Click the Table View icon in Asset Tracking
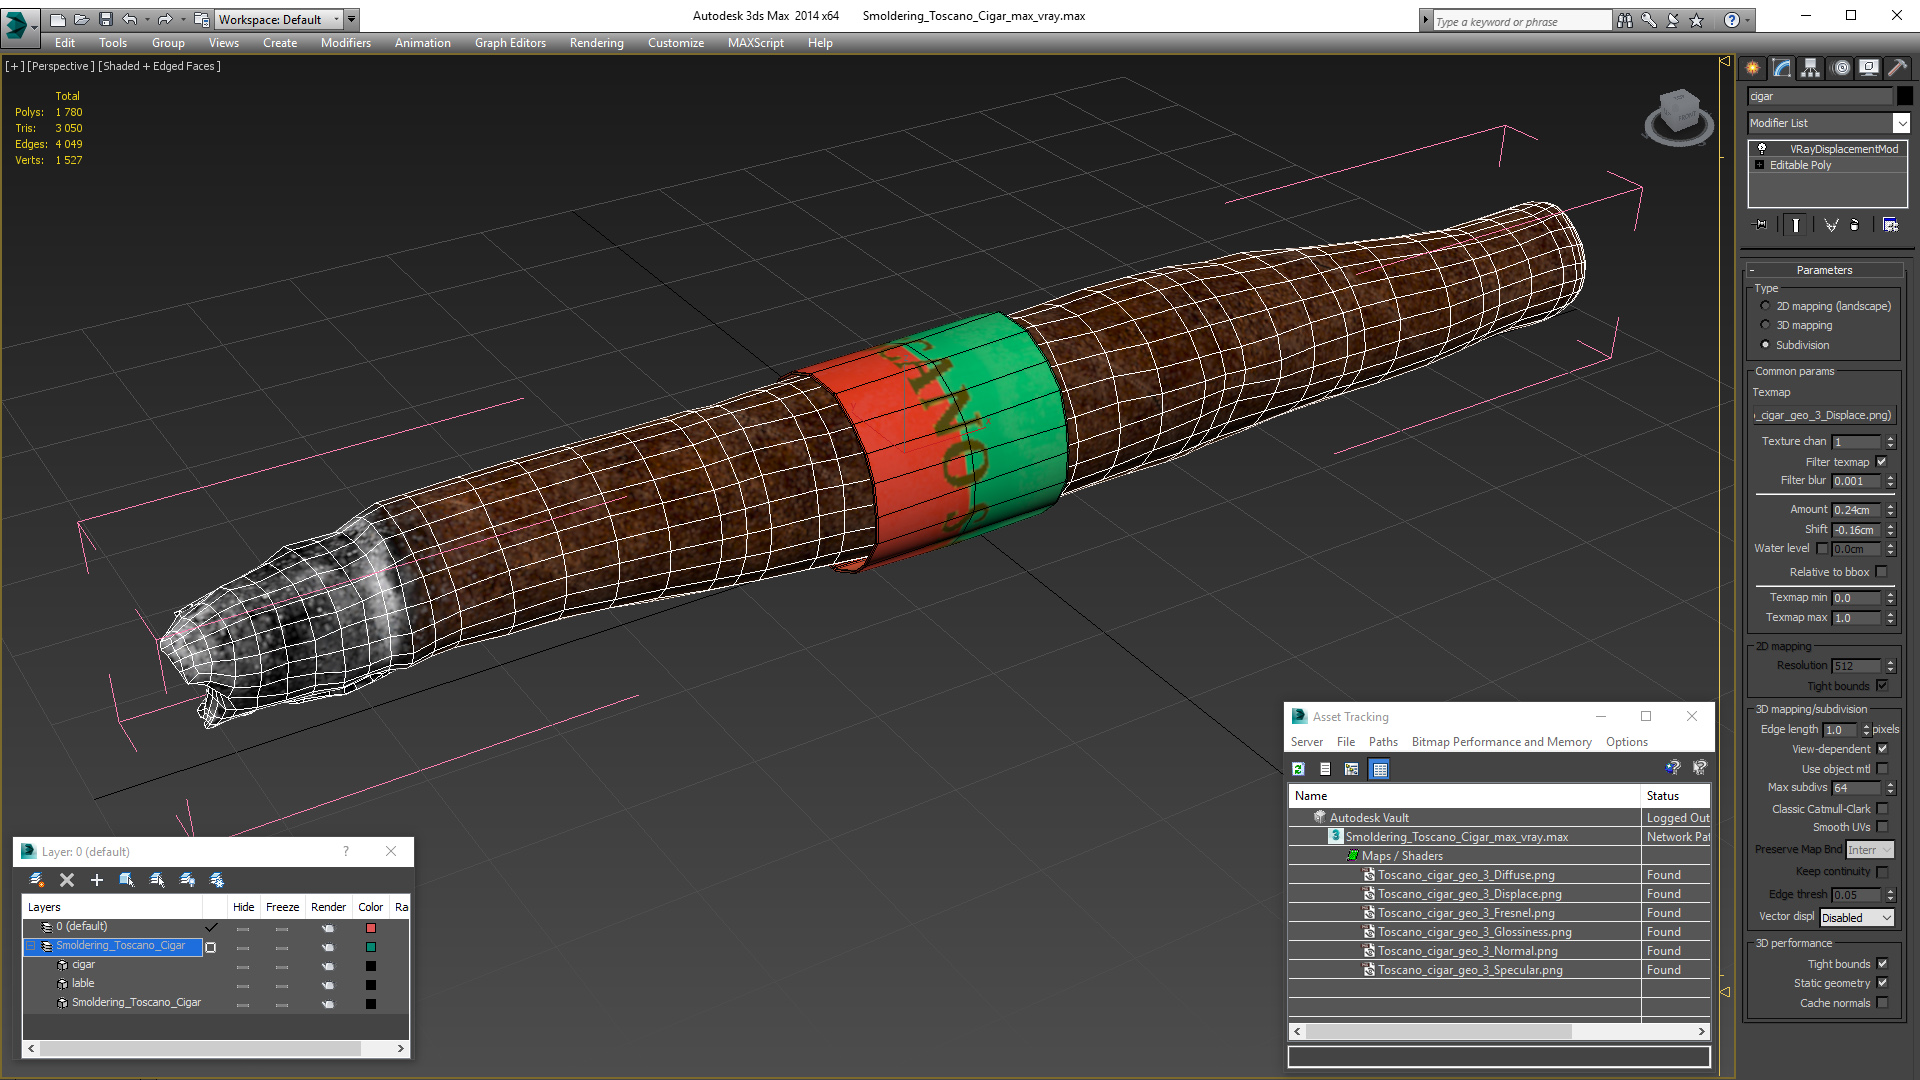Viewport: 1920px width, 1080px height. (x=1380, y=769)
